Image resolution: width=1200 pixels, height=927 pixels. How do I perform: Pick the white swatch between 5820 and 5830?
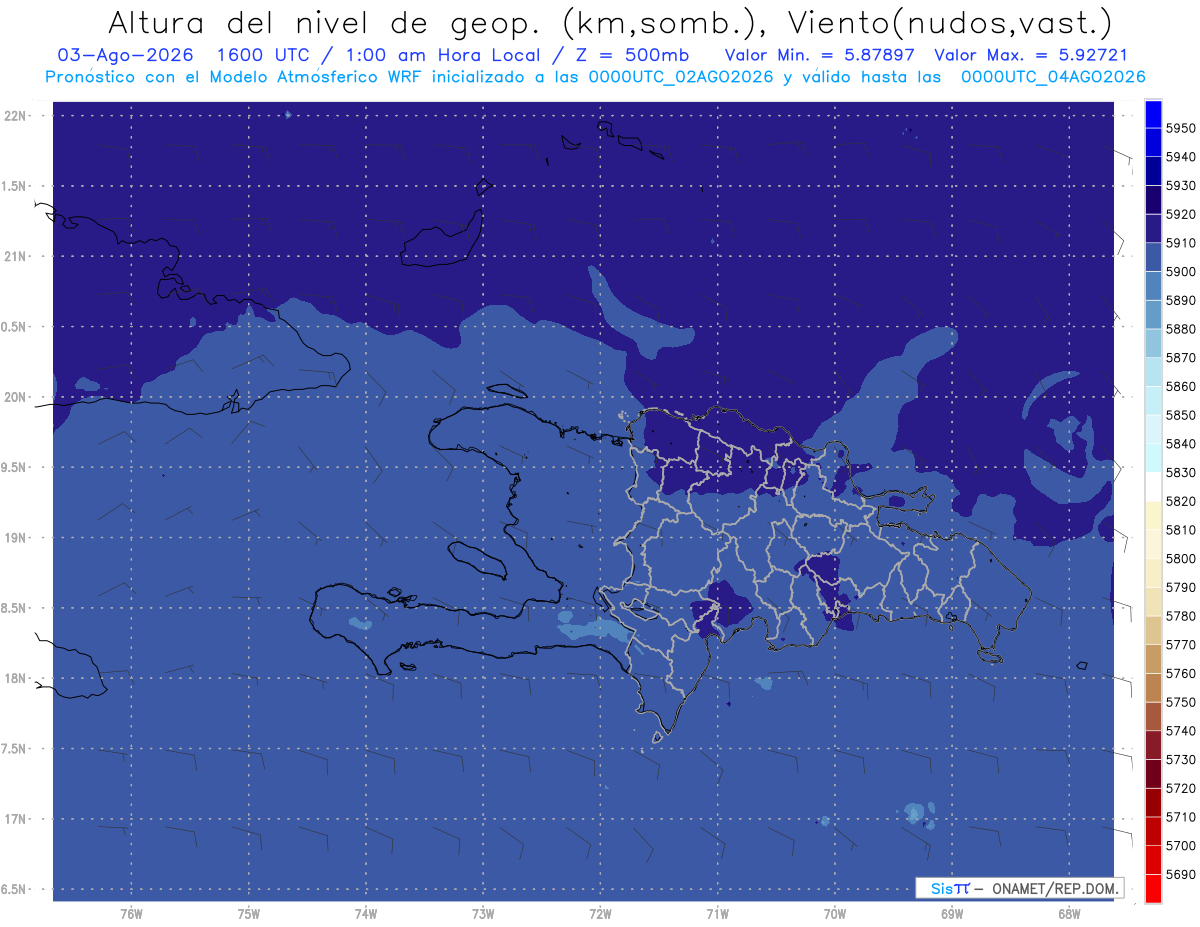(x=1153, y=487)
